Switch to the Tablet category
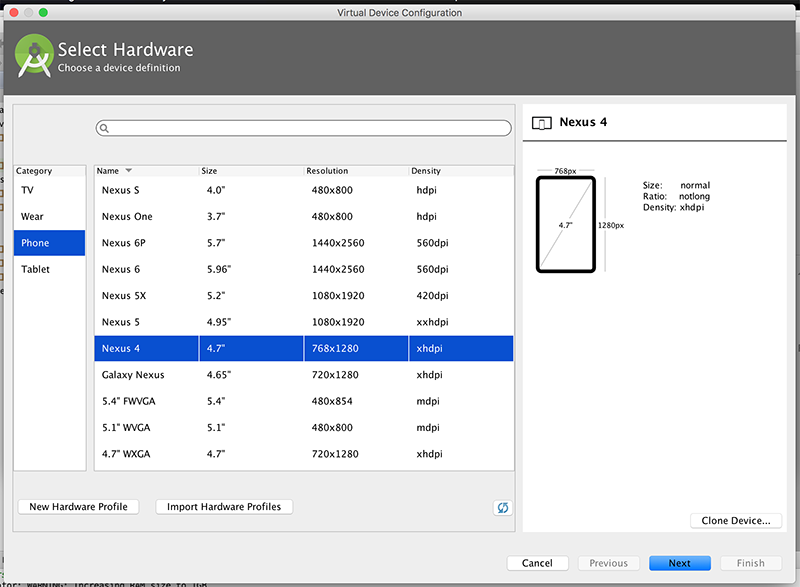Screen dimensions: 800x587 click(x=49, y=269)
